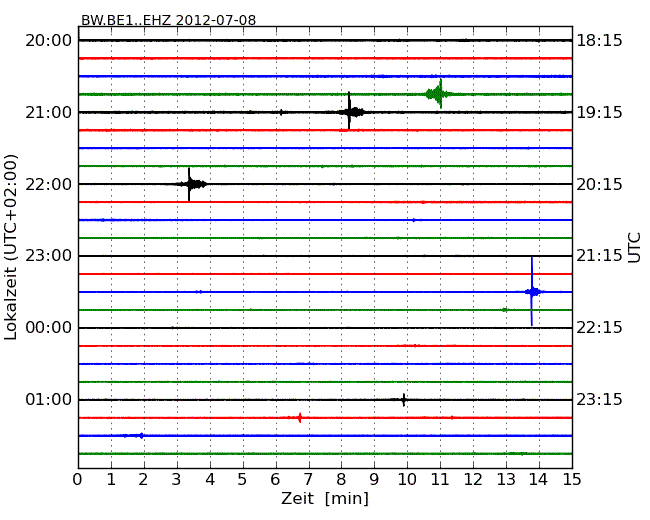Click x-axis tick label 2

tap(143, 479)
